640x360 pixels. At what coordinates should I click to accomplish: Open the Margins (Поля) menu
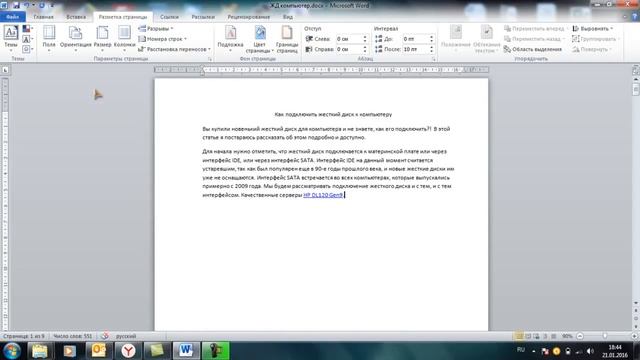[x=49, y=38]
